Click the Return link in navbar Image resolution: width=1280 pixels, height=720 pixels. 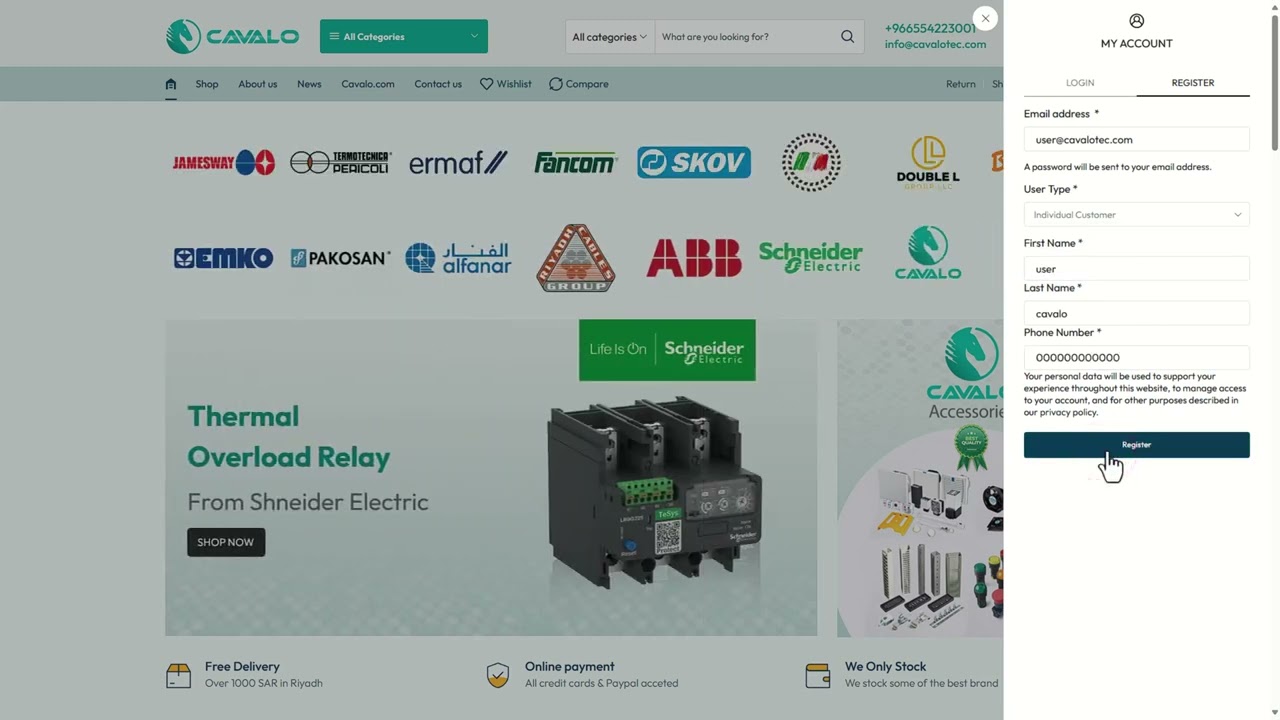point(961,84)
